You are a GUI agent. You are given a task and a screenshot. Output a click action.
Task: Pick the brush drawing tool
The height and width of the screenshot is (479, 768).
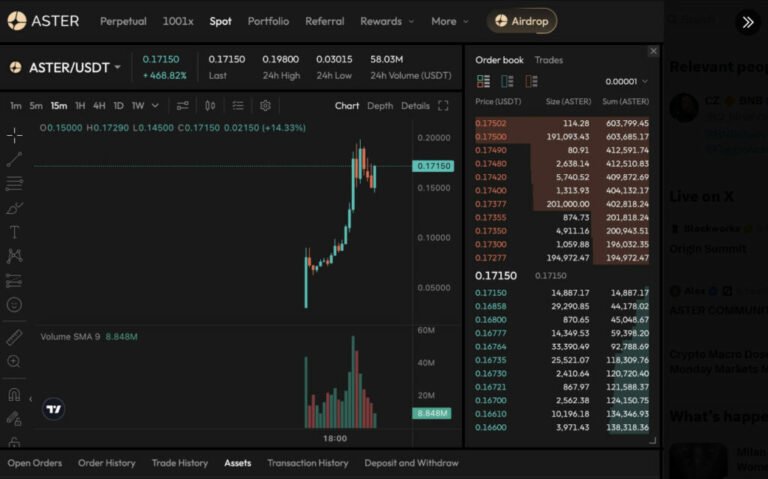point(15,208)
